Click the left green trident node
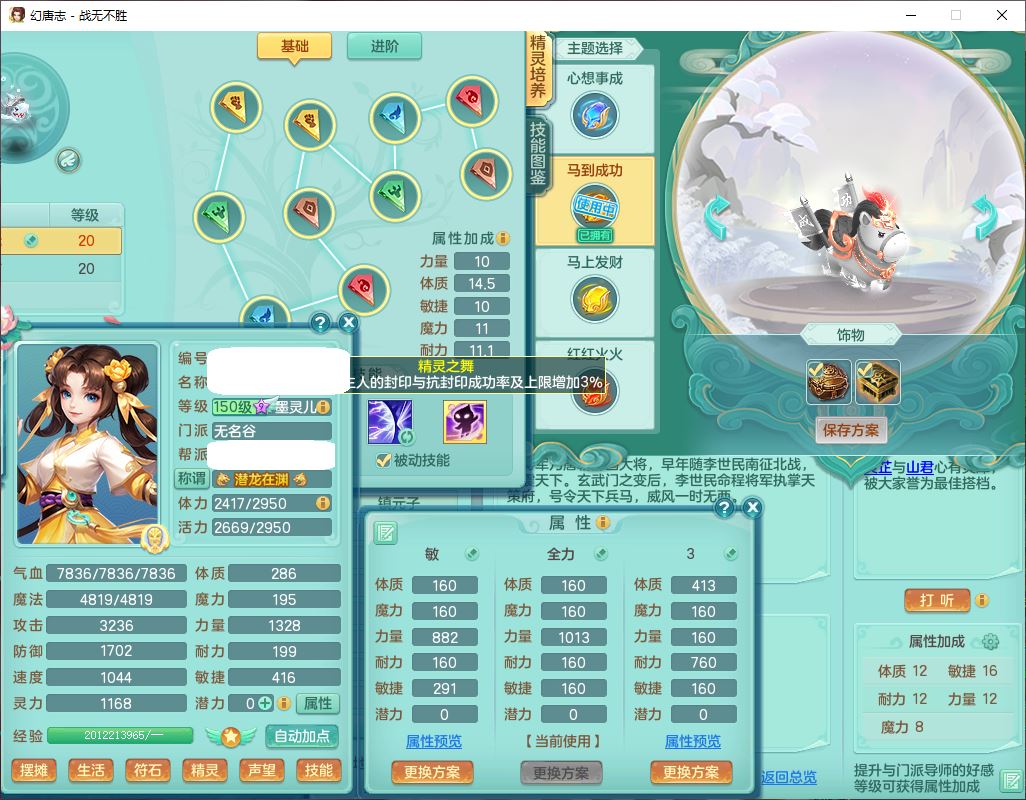Viewport: 1026px width, 800px height. tap(220, 217)
